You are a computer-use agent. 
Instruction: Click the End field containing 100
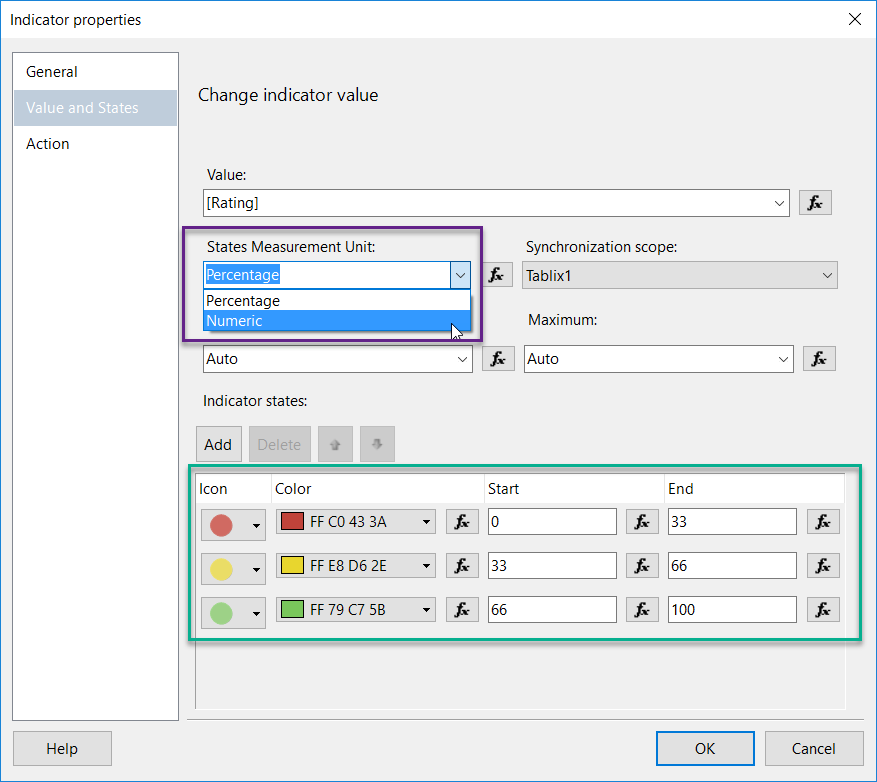(732, 610)
